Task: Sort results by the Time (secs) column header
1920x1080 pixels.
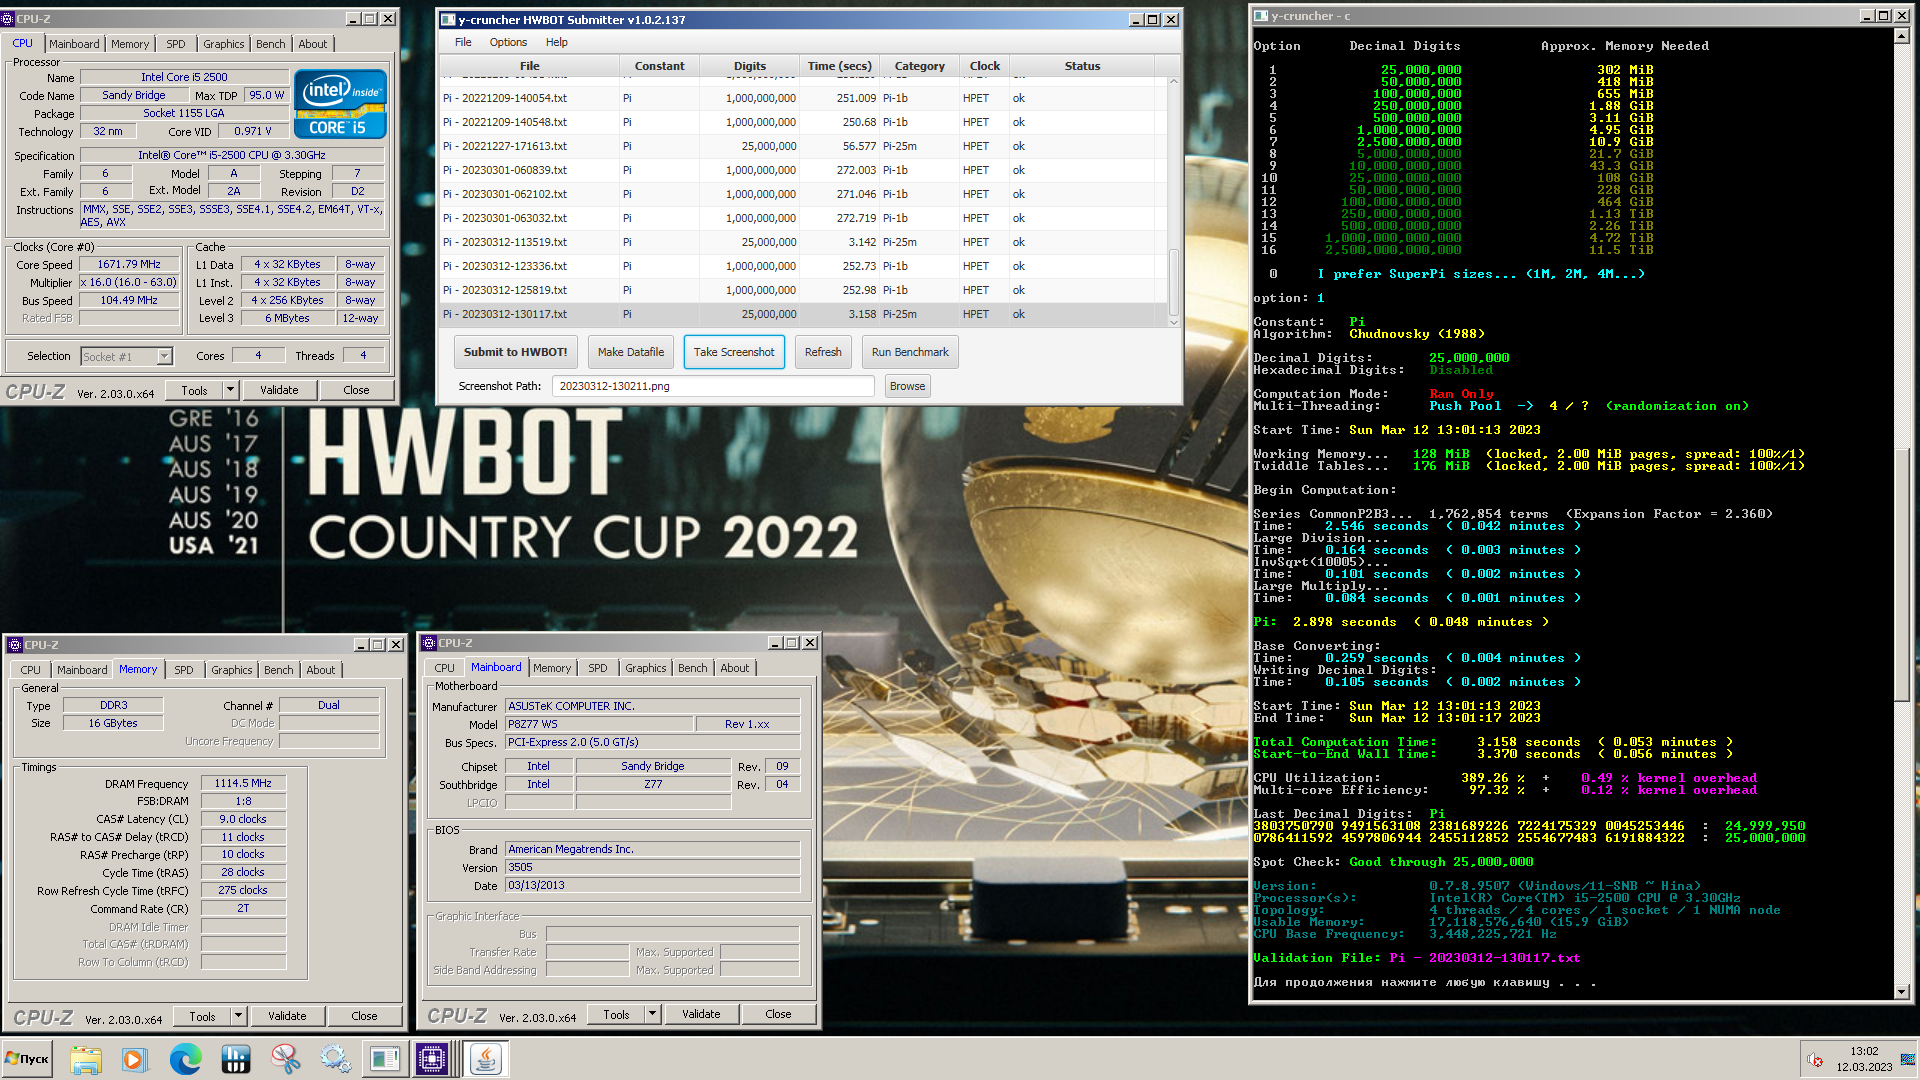Action: pos(839,66)
